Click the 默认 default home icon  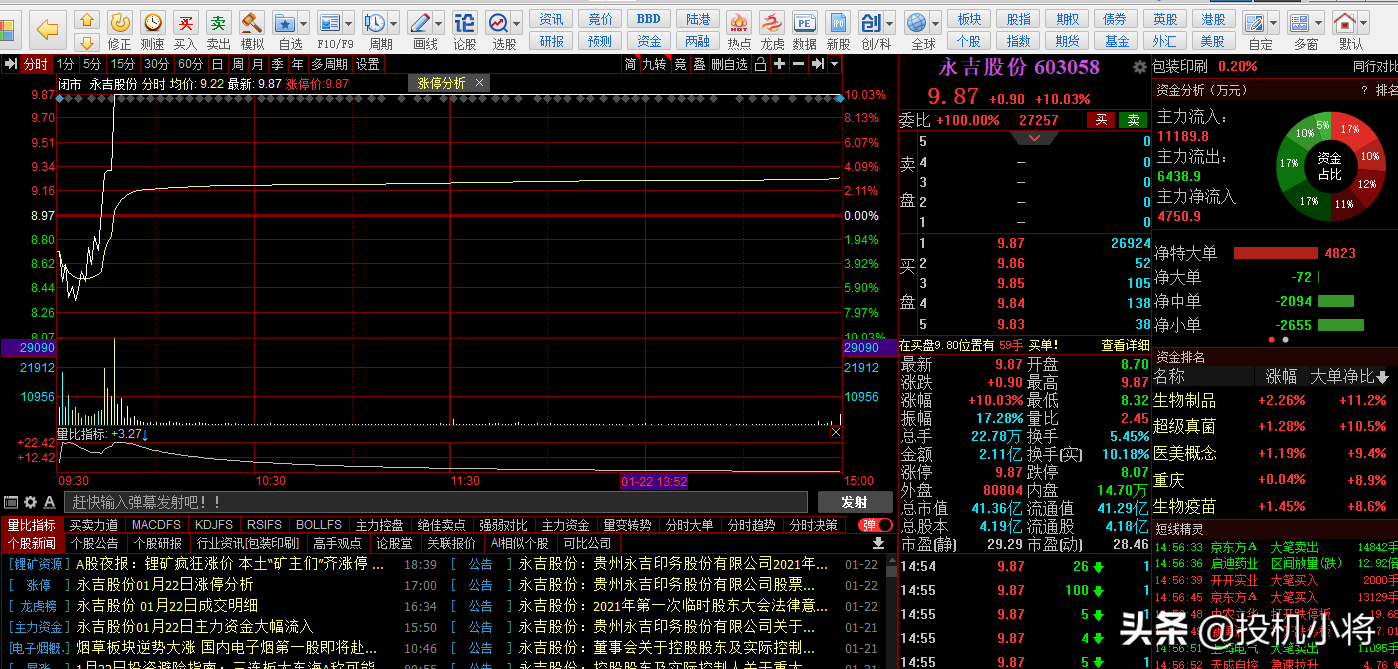point(1344,22)
